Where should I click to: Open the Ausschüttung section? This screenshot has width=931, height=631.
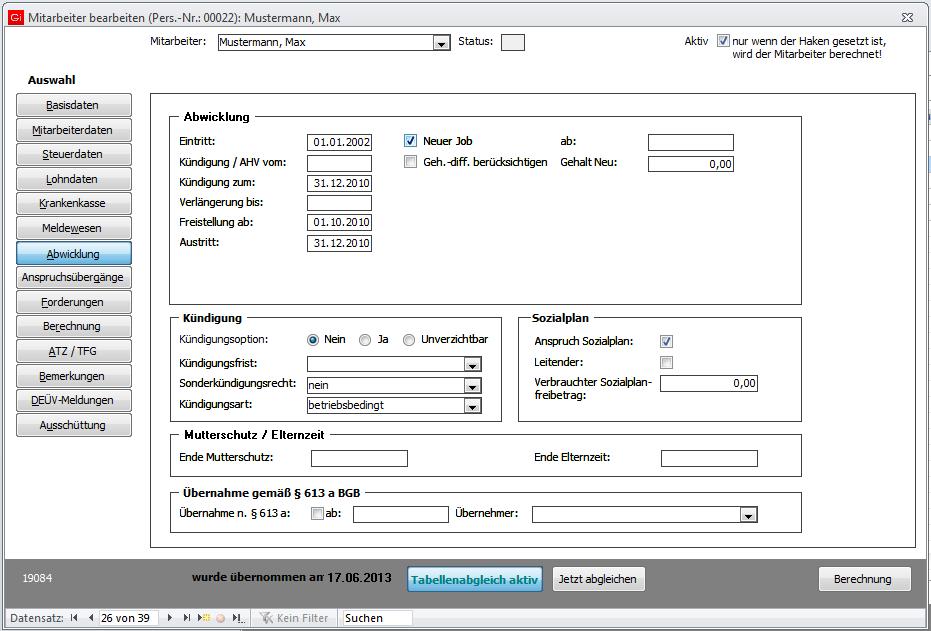74,426
